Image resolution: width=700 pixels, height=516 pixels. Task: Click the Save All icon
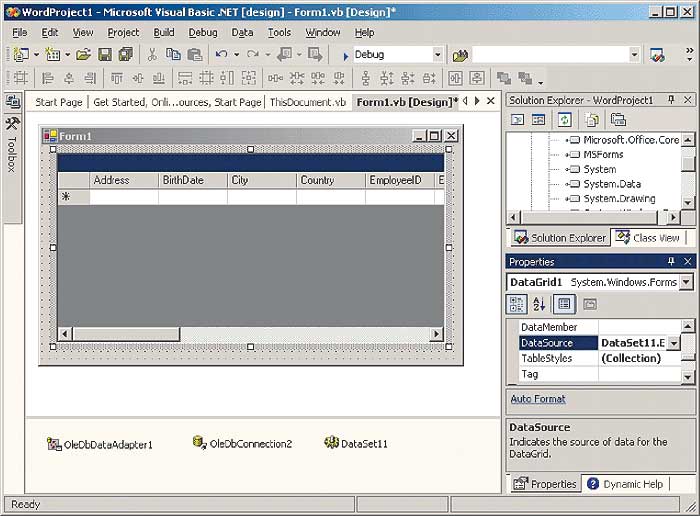[x=126, y=54]
